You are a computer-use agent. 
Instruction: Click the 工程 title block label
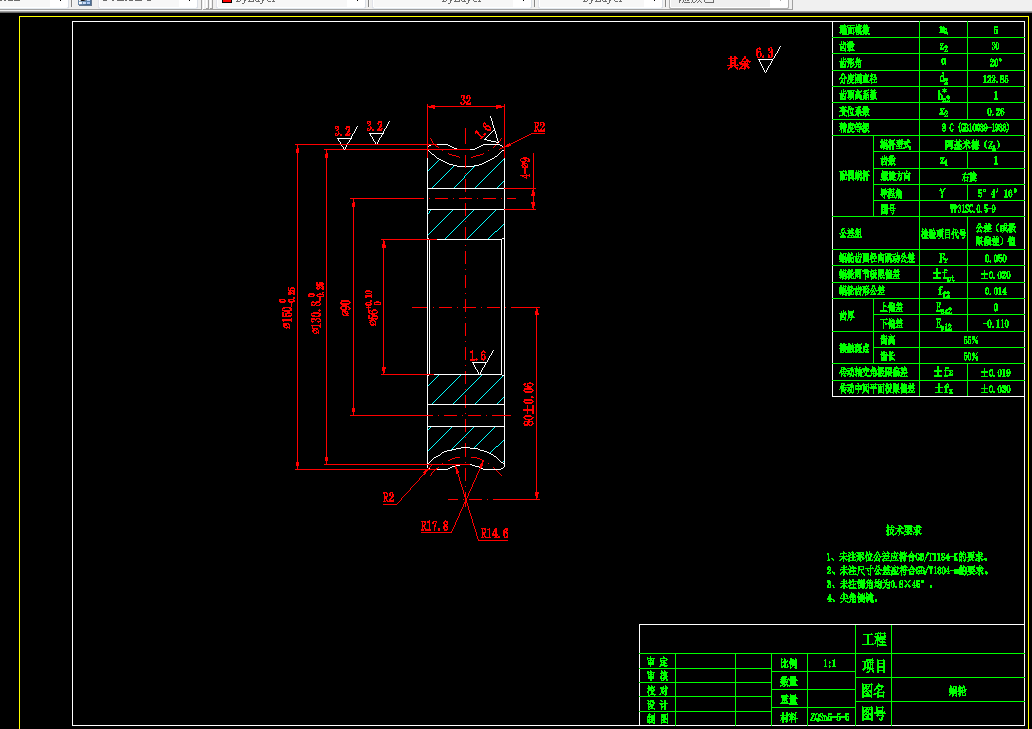[x=874, y=640]
